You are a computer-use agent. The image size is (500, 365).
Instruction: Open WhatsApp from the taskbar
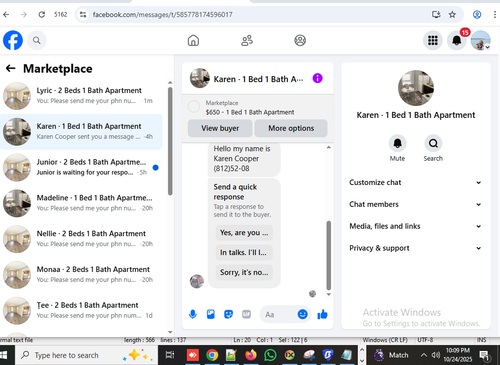[270, 355]
